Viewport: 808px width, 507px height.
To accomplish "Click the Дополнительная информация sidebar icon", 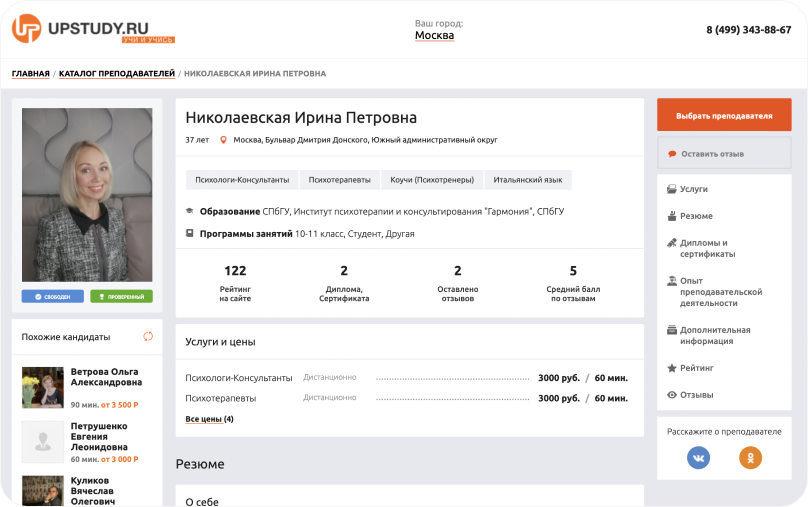I will (671, 330).
